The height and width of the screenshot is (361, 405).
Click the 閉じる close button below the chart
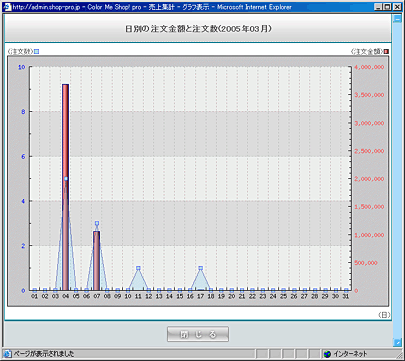coord(198,334)
